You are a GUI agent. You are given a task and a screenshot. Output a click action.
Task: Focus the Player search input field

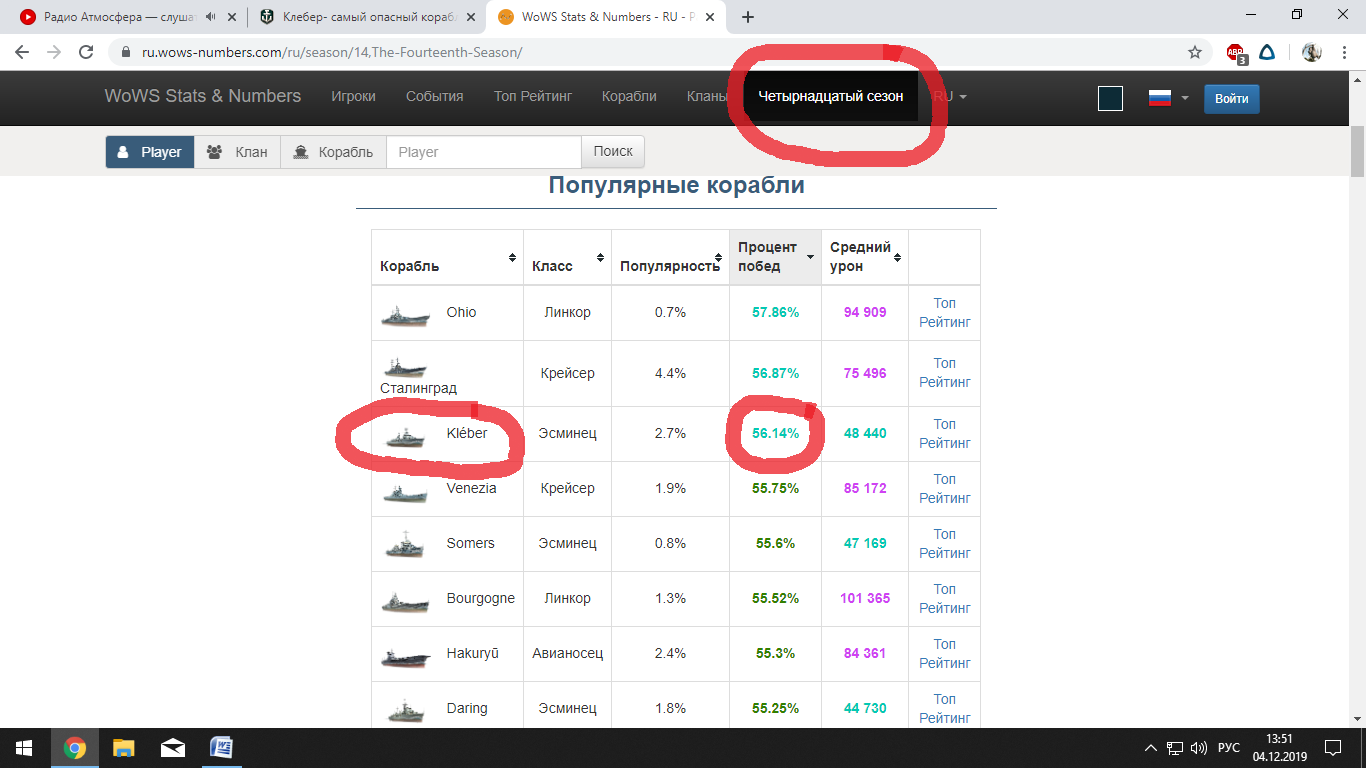pos(484,152)
